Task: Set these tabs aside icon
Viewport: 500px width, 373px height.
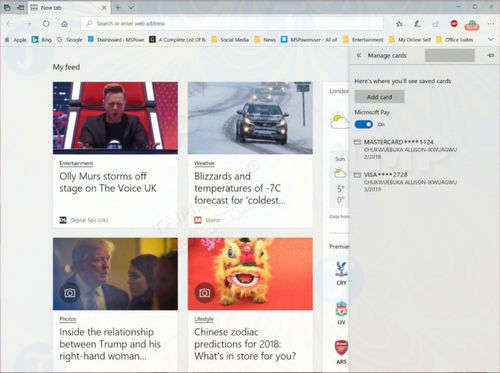Action: [x=21, y=7]
